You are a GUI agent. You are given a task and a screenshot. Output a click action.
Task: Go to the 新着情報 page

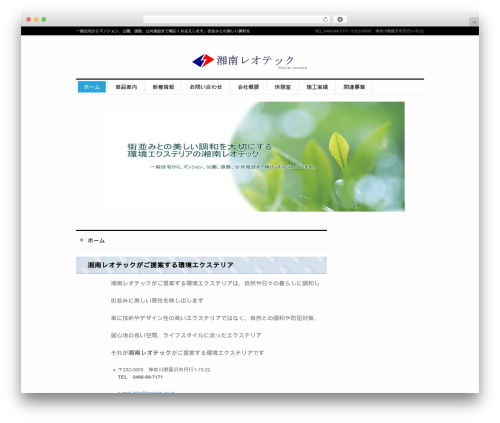pyautogui.click(x=163, y=87)
